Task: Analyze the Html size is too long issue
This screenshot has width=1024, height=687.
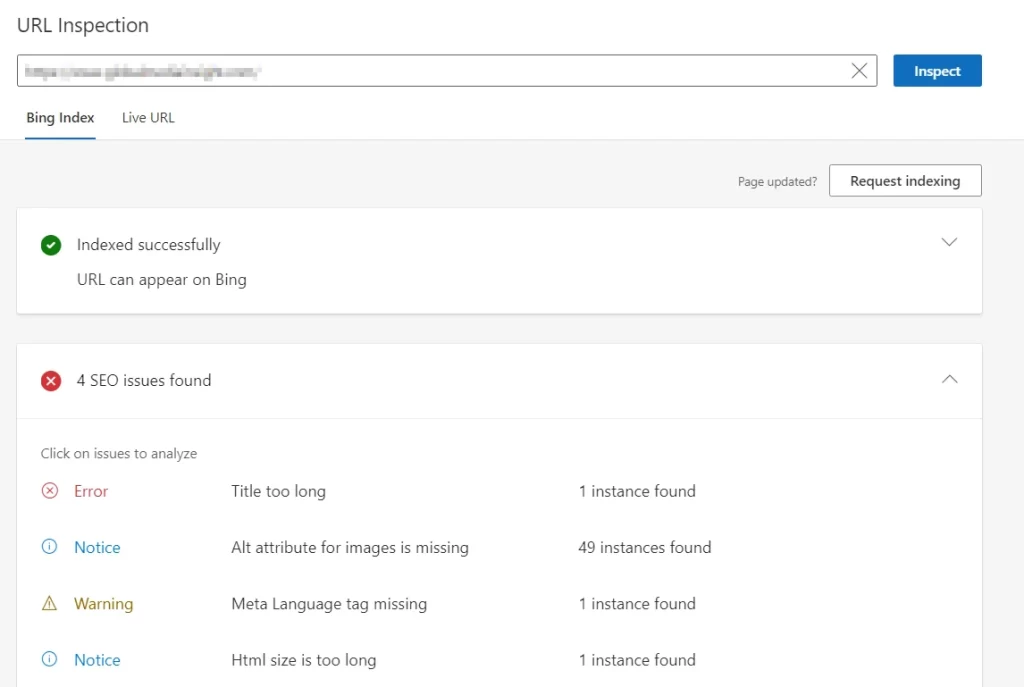Action: point(303,660)
